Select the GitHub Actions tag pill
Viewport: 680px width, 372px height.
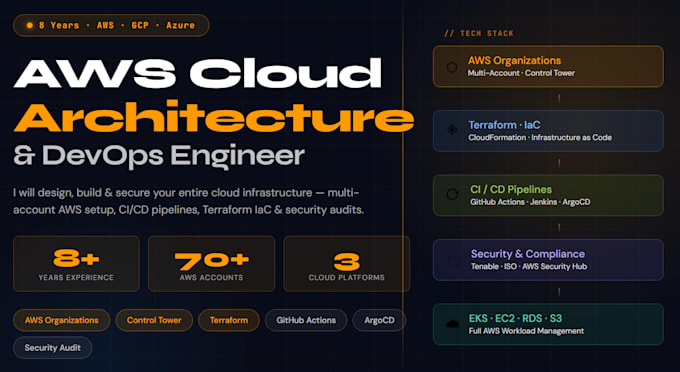[x=306, y=320]
